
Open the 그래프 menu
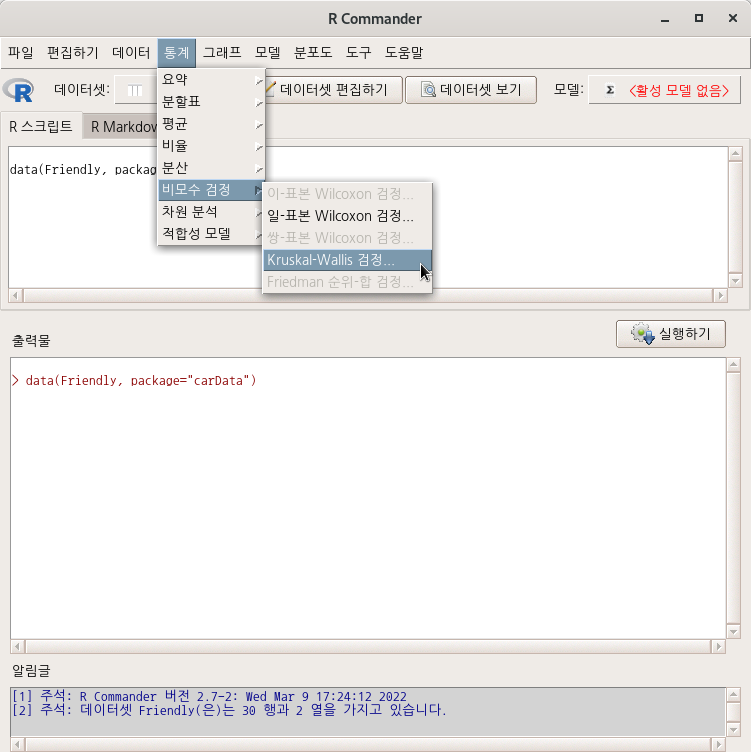222,52
